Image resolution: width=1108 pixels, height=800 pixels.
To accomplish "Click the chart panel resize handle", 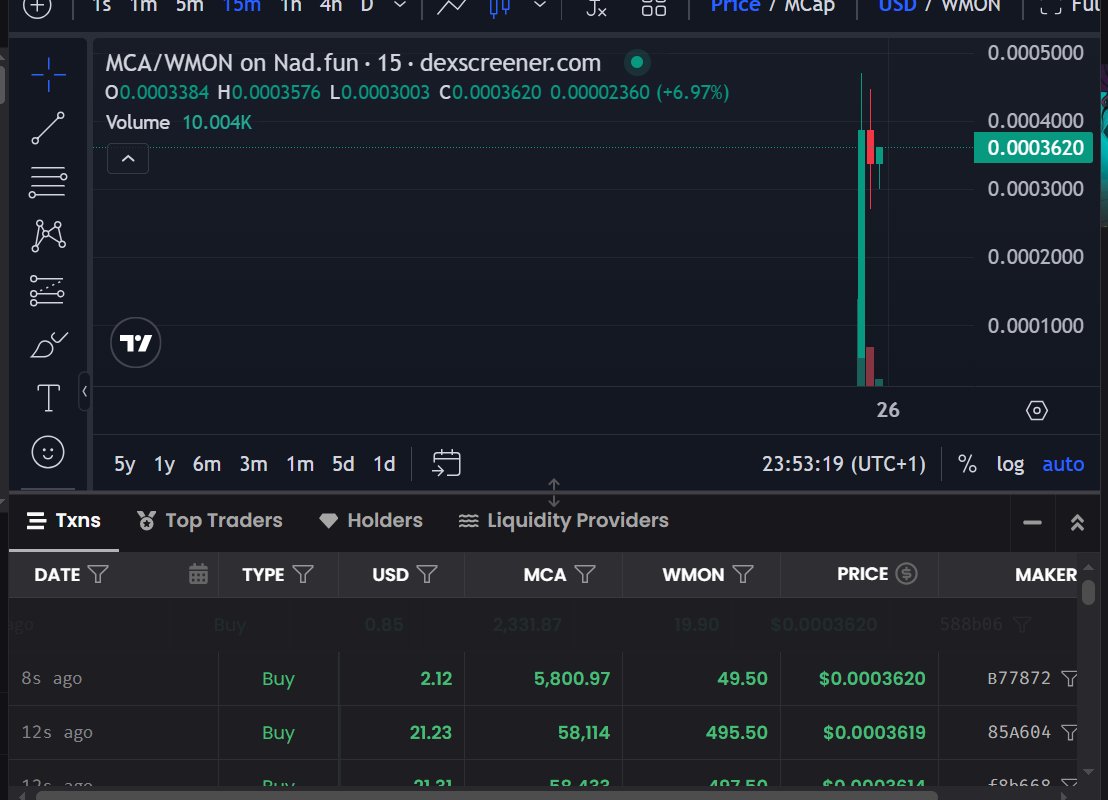I will (x=554, y=493).
